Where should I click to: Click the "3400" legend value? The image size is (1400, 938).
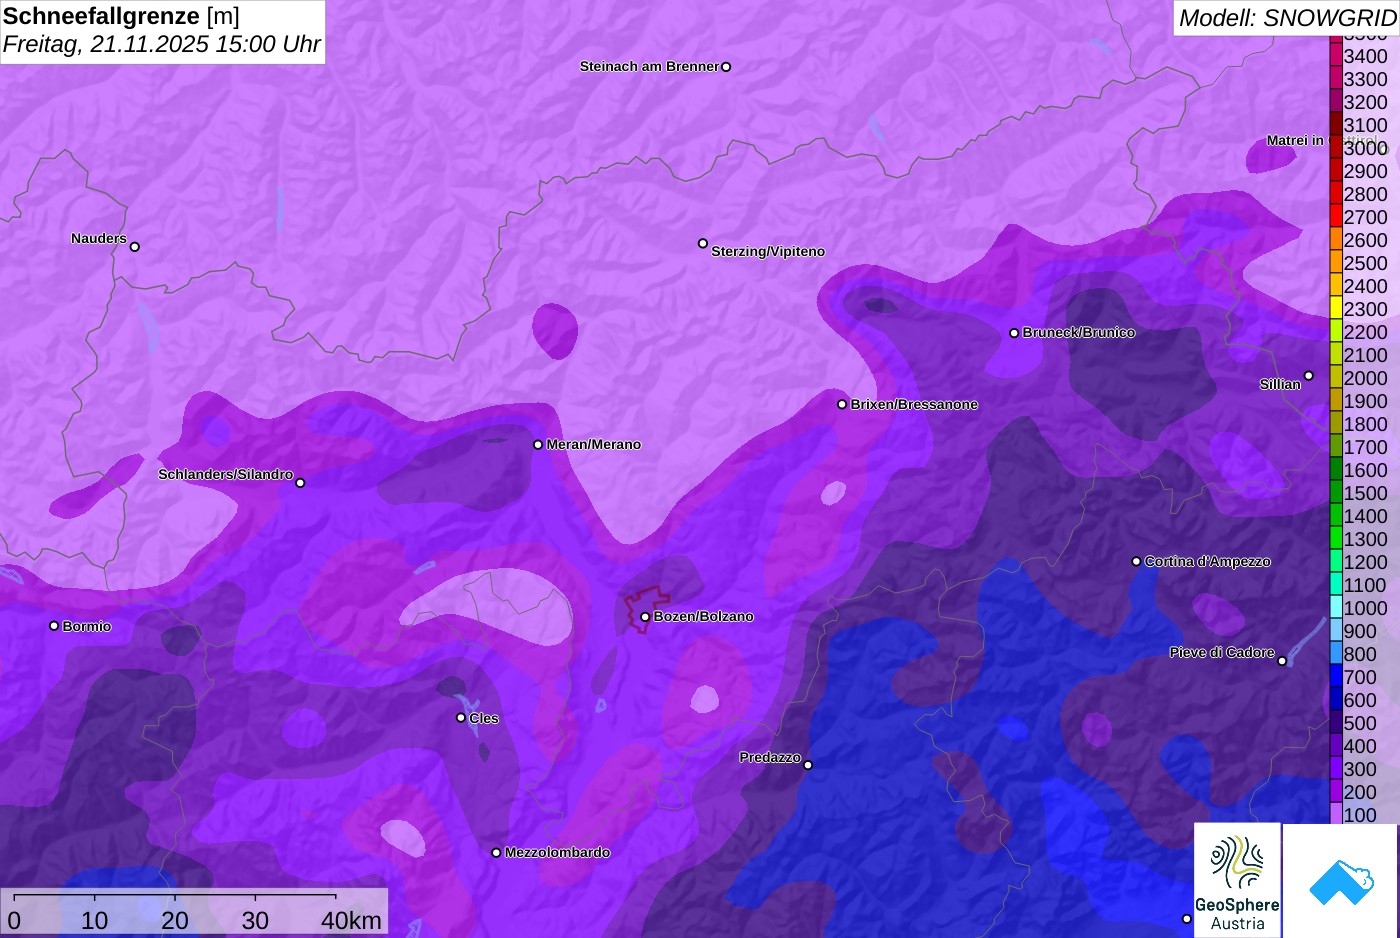pos(1366,56)
